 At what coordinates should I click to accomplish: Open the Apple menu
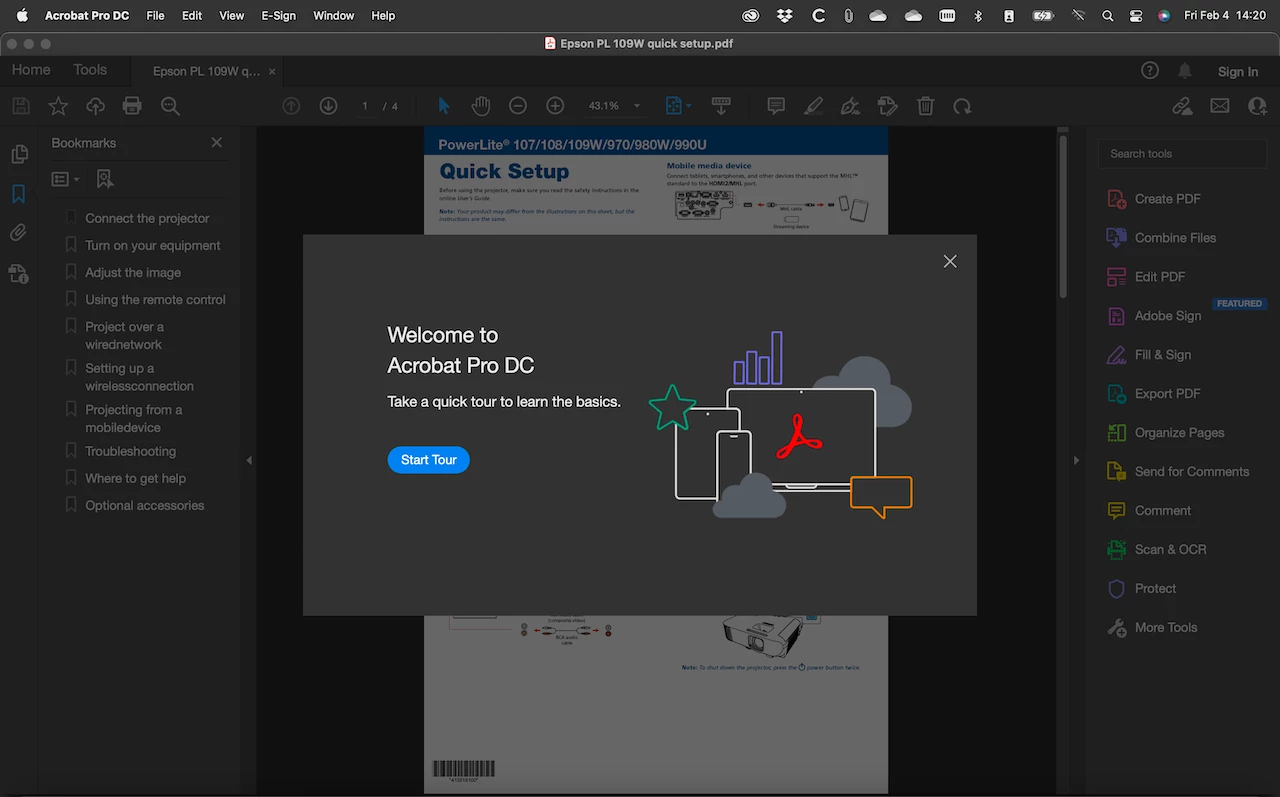tap(22, 16)
